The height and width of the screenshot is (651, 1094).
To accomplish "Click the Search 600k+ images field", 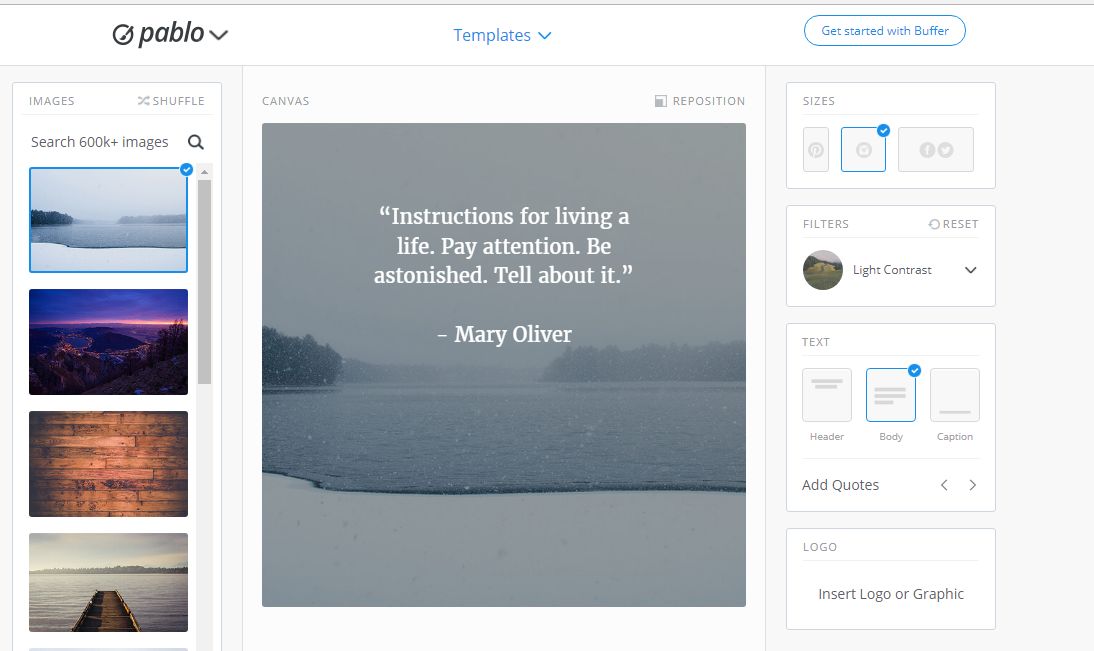I will click(x=100, y=142).
